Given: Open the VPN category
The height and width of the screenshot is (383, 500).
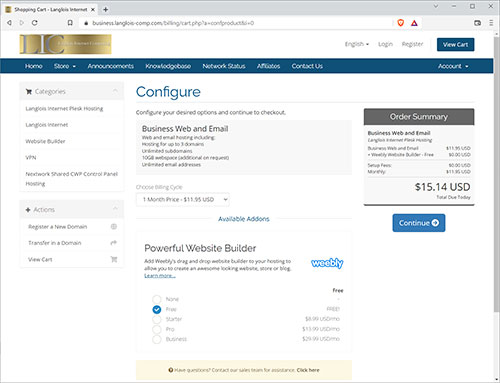Looking at the screenshot, I should tap(31, 158).
